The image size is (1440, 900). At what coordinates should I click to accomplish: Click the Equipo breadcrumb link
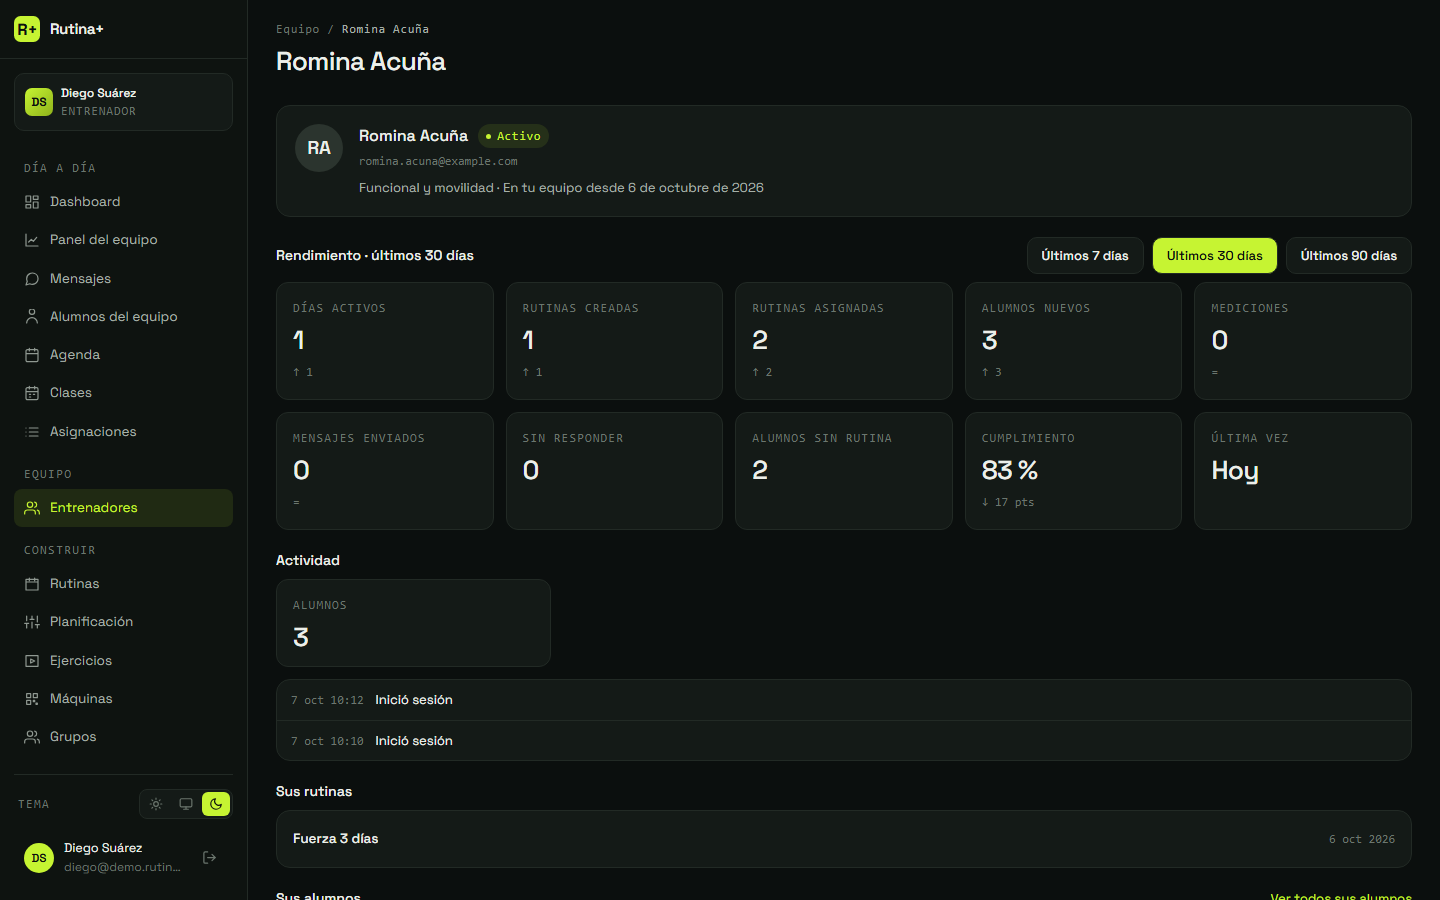pyautogui.click(x=298, y=29)
